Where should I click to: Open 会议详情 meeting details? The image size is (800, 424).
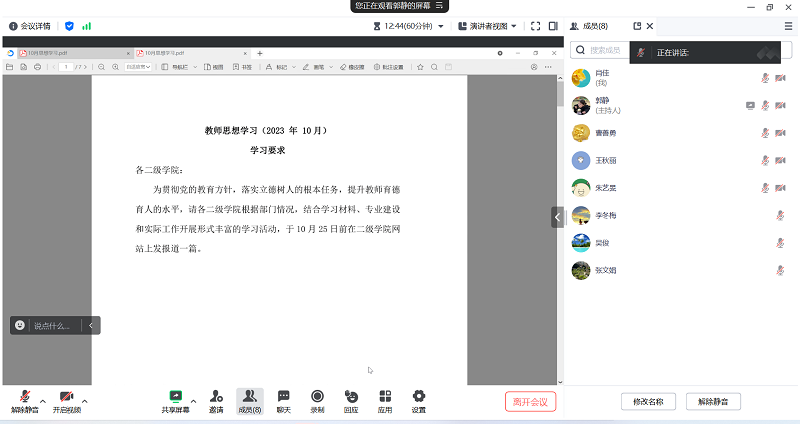32,26
